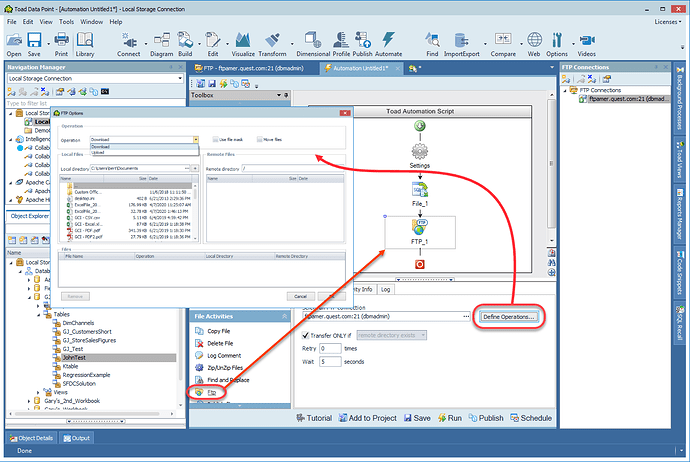Open a file with the Open toolbar icon

click(x=14, y=44)
